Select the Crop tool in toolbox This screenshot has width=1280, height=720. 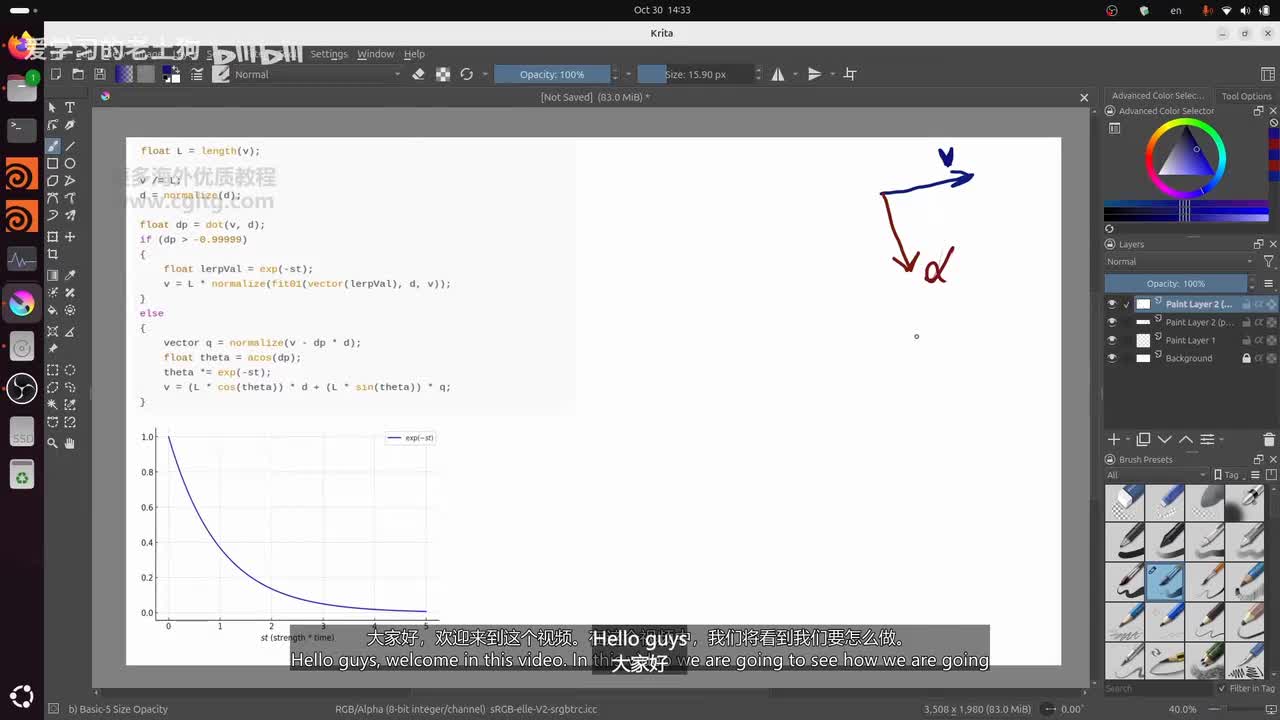tap(53, 254)
